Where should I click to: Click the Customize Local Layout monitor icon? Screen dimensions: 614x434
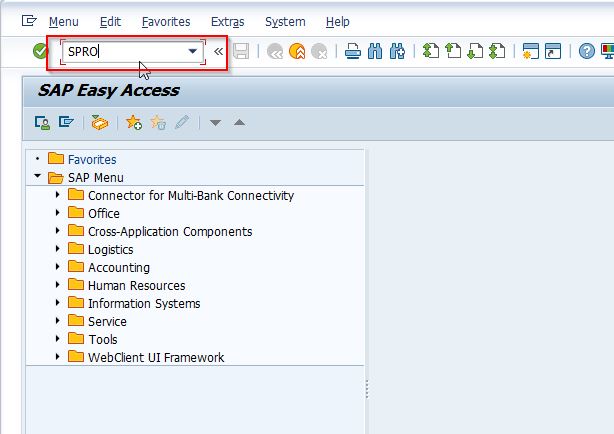(608, 51)
